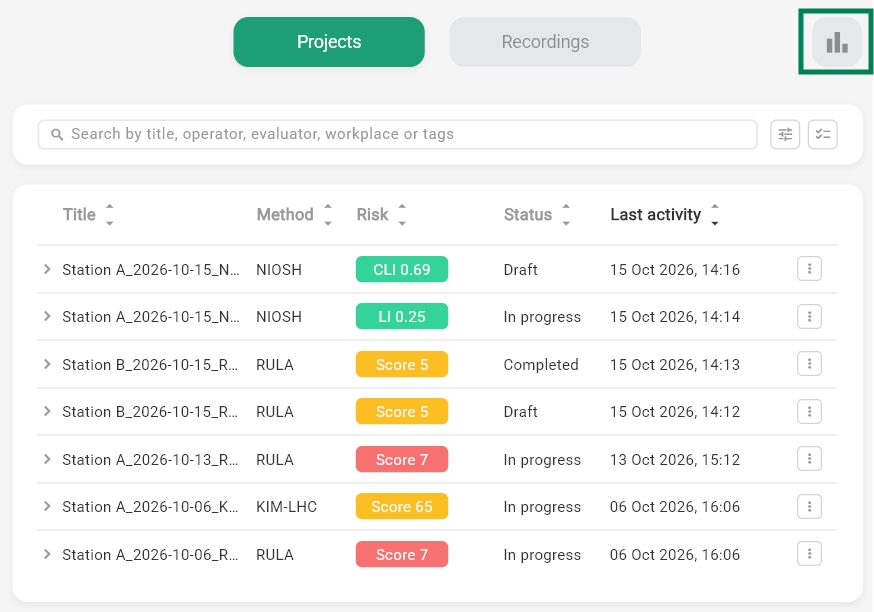This screenshot has width=874, height=612.
Task: Sort by Title column arrows
Action: click(x=110, y=215)
